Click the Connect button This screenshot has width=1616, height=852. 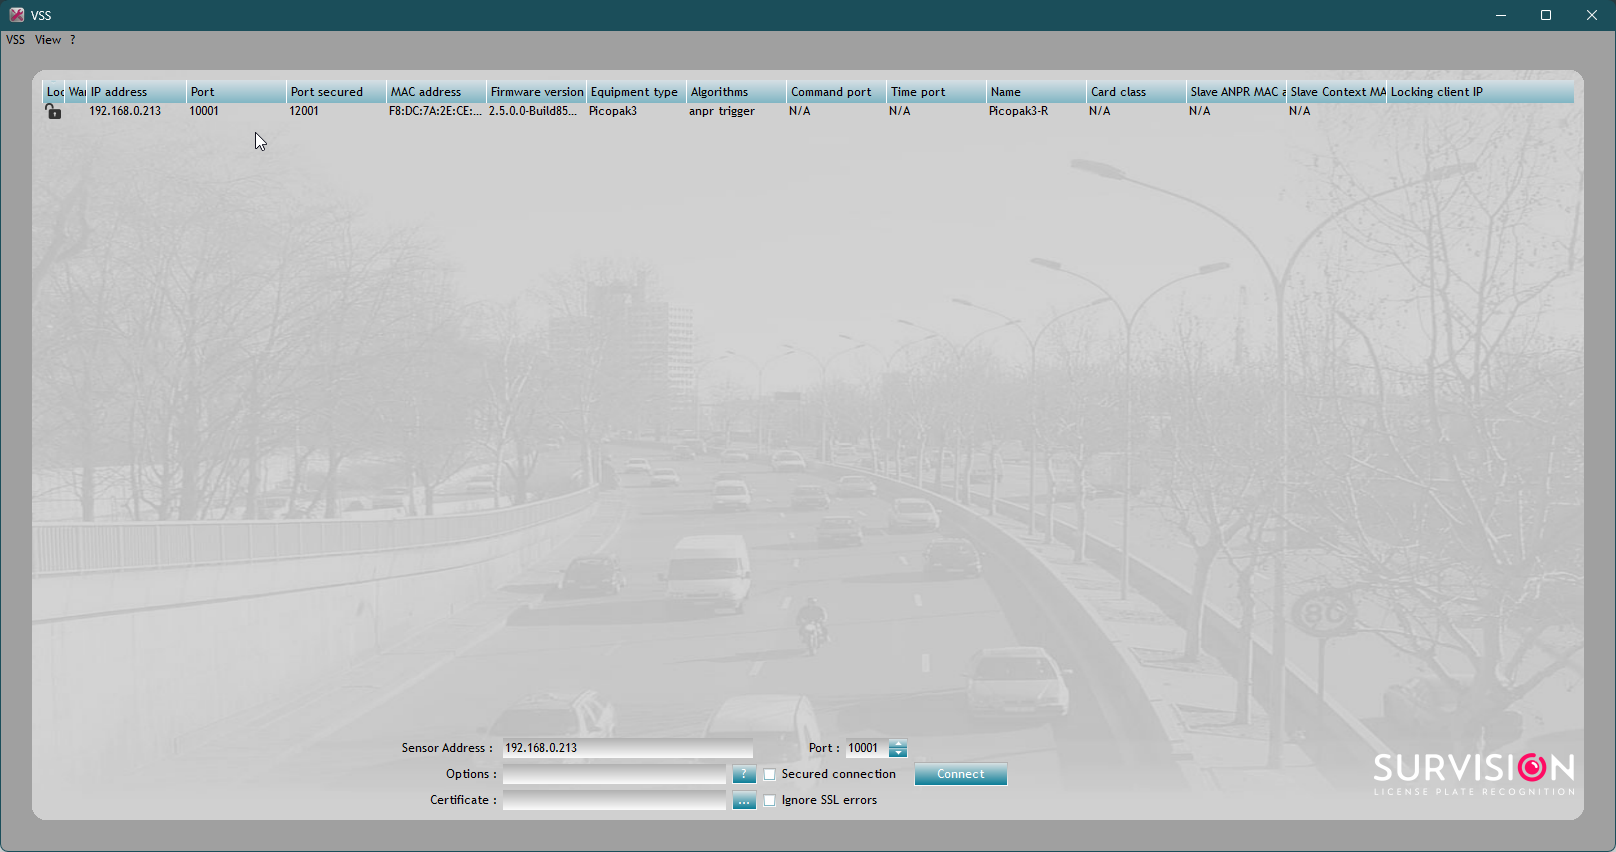coord(961,774)
